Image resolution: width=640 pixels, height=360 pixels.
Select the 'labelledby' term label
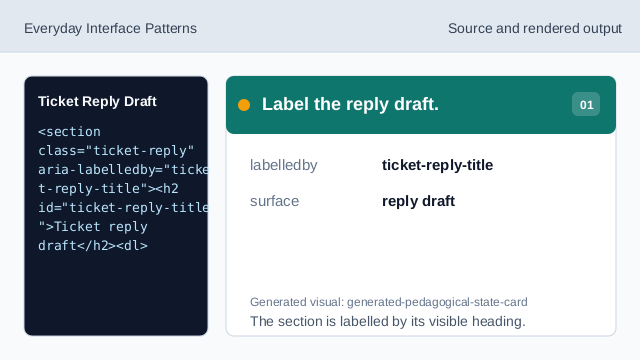[x=284, y=165]
